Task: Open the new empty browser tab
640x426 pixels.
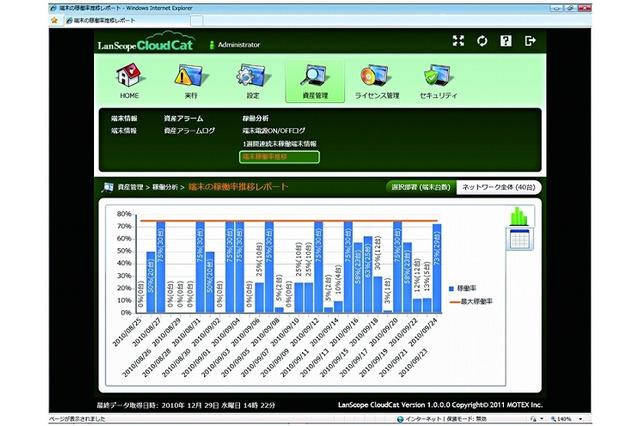Action: (196, 20)
